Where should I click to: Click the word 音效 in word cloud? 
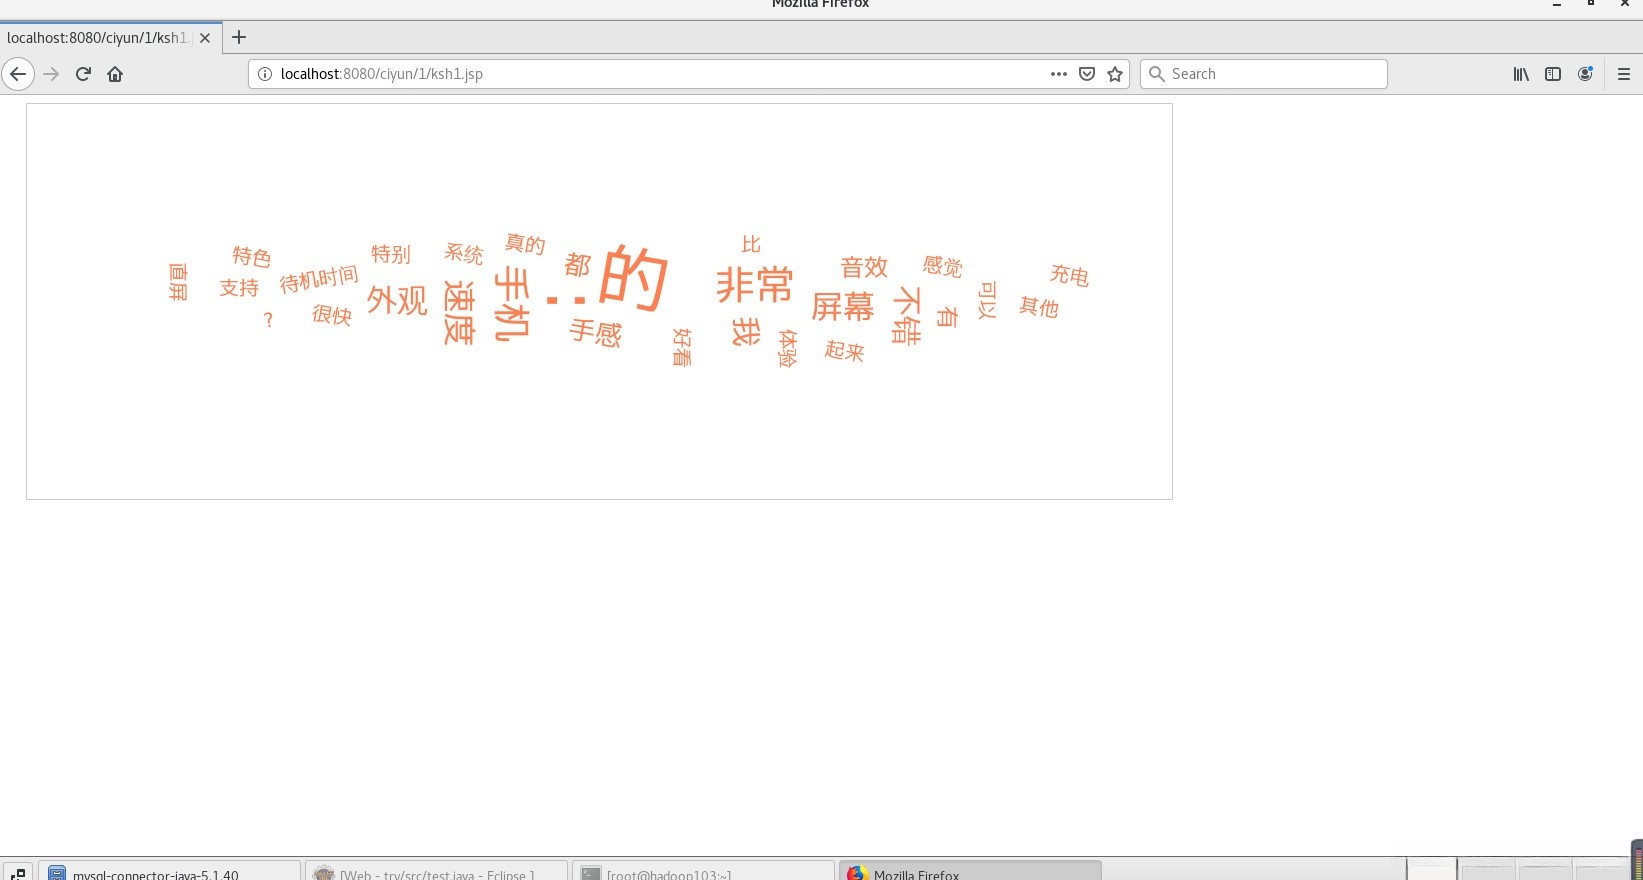864,267
